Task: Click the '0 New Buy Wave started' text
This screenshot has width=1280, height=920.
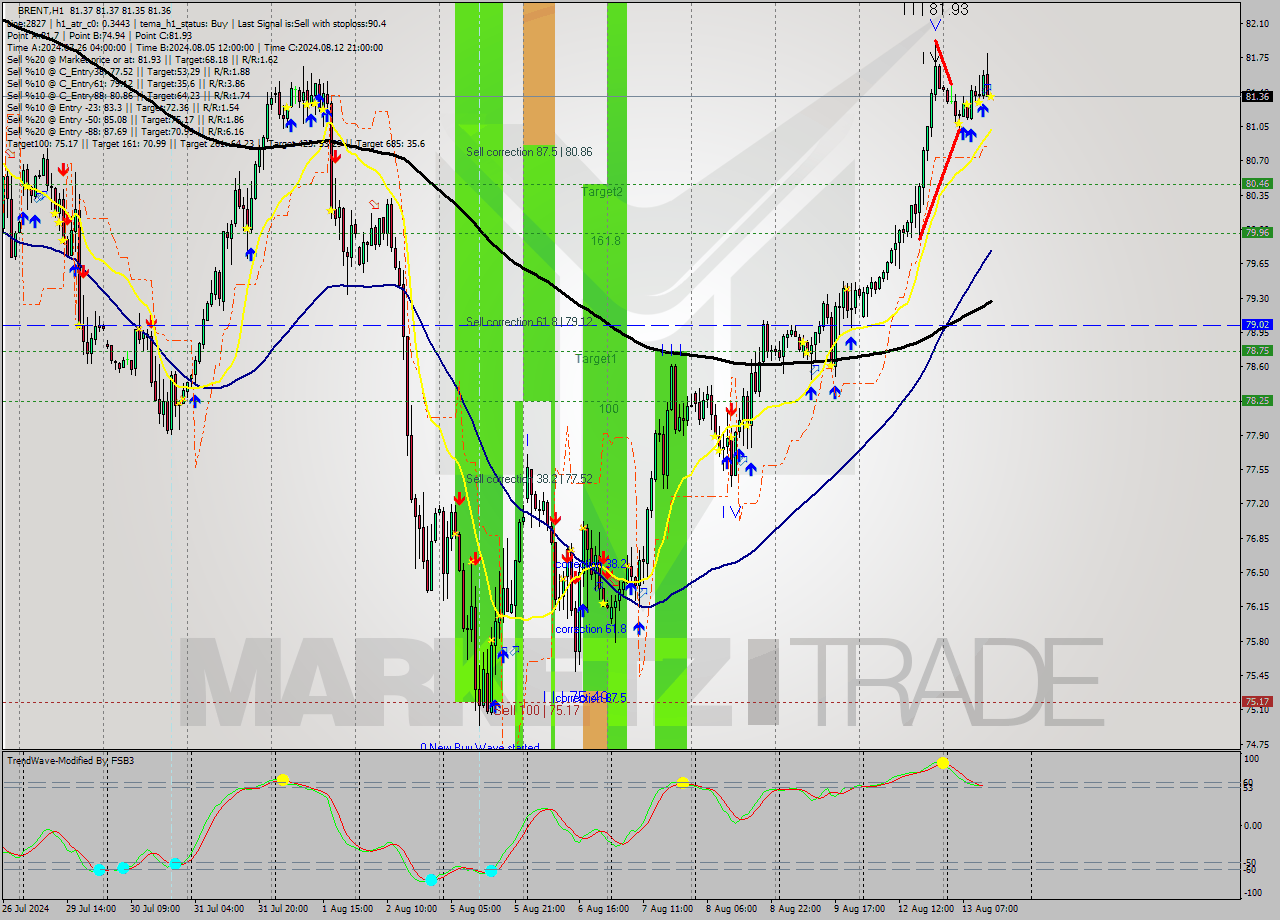Action: point(480,747)
